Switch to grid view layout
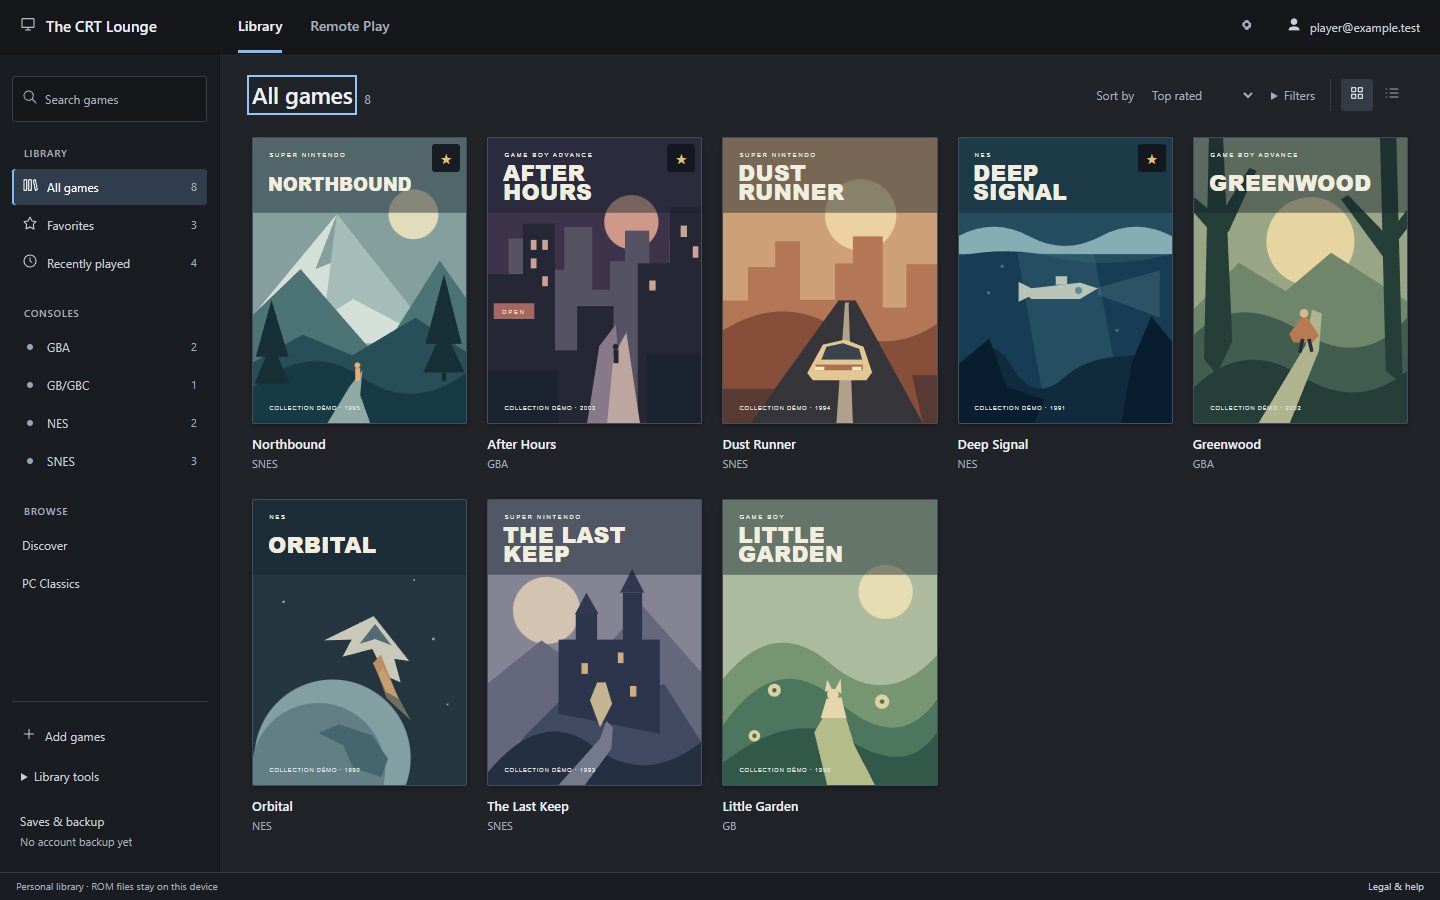This screenshot has height=900, width=1440. (x=1356, y=94)
